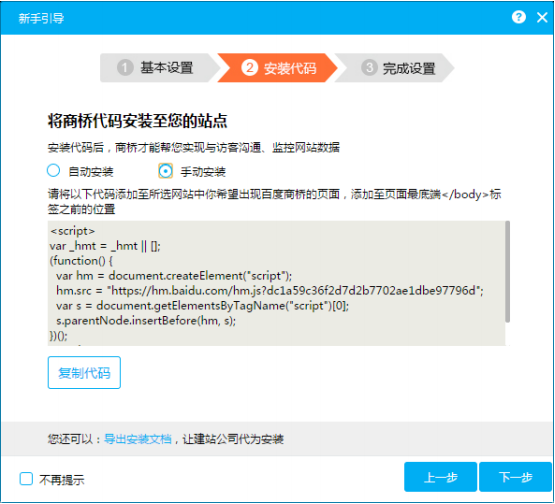Select step 2 安装代码
The height and width of the screenshot is (504, 555).
(278, 68)
